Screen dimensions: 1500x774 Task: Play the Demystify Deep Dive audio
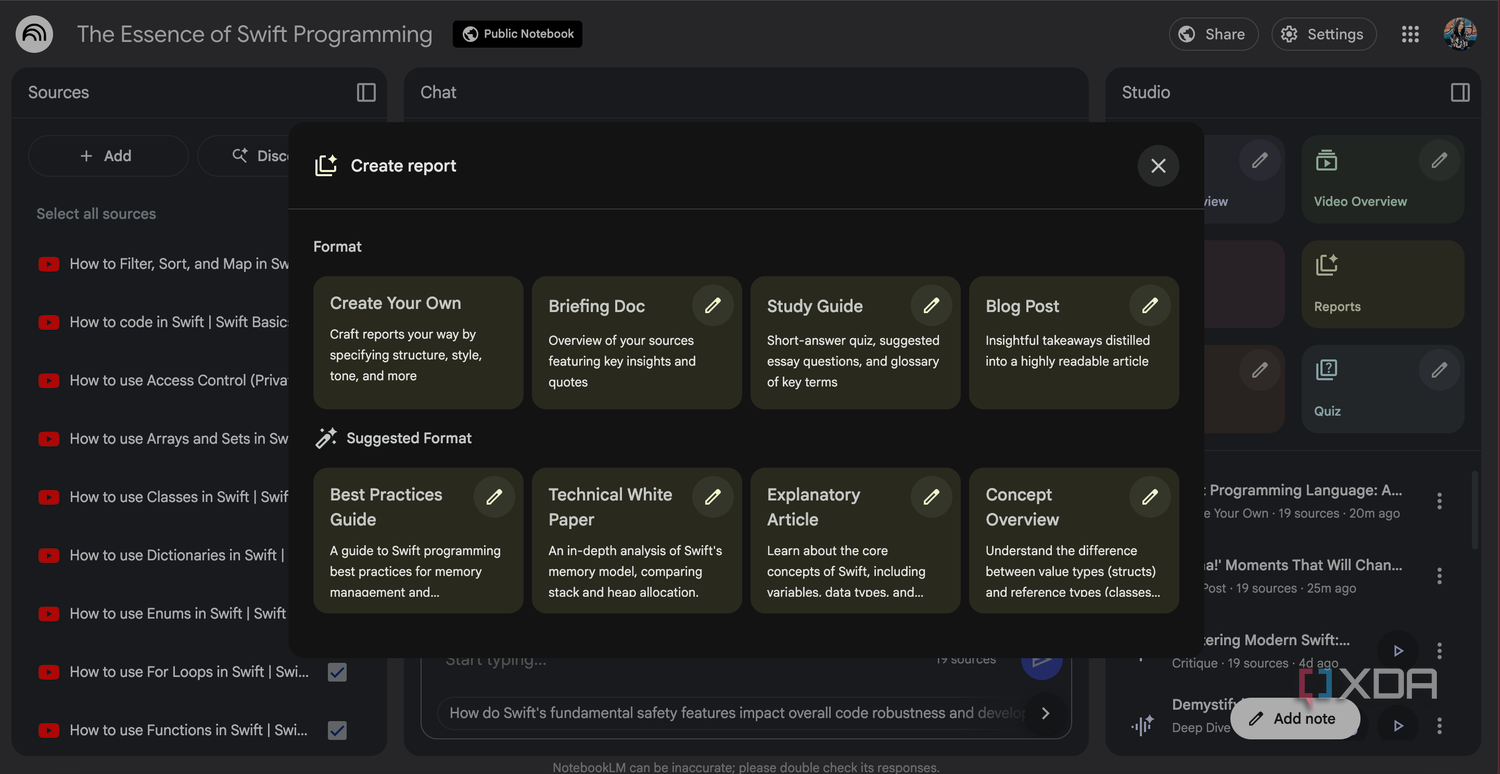click(1399, 726)
